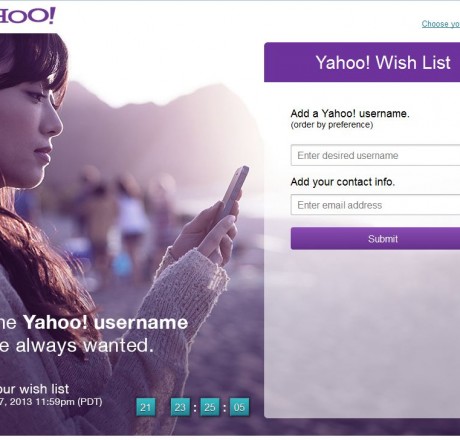Click the empty area below Submit button
This screenshot has width=460, height=440.
[x=362, y=333]
